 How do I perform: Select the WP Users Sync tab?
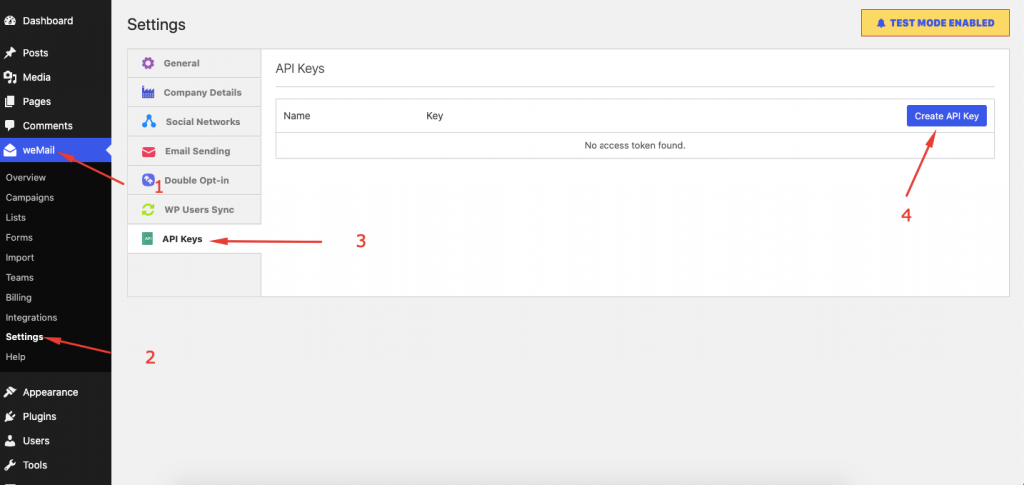pos(194,210)
